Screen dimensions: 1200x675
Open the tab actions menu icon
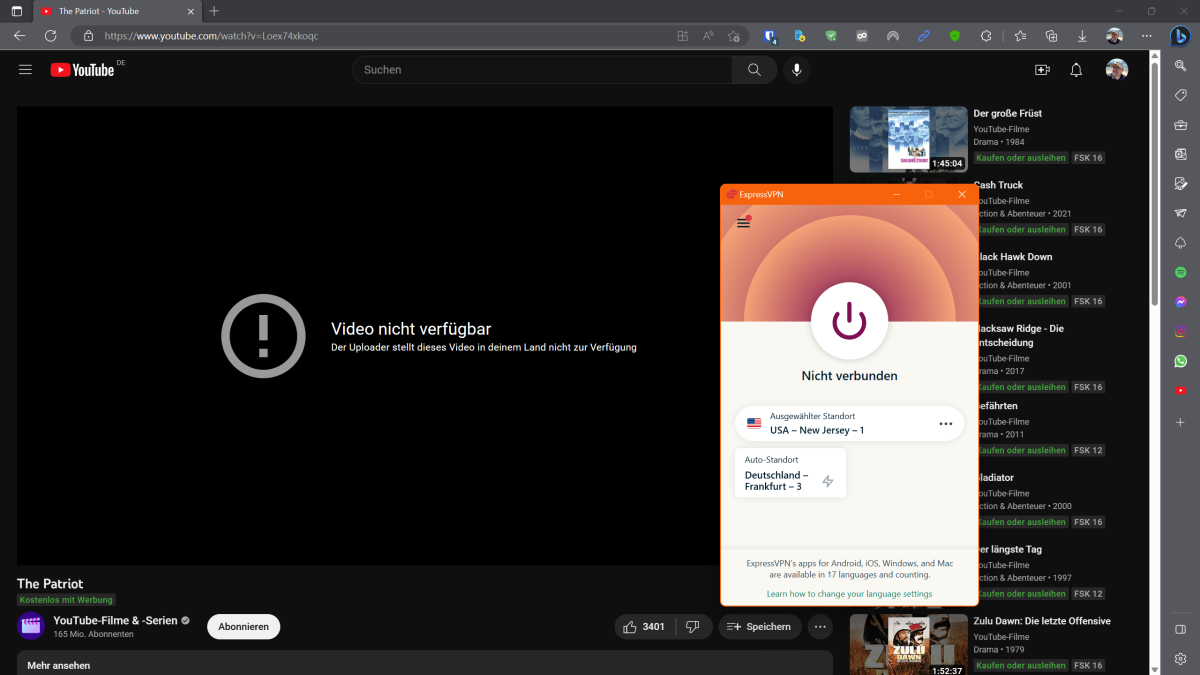16,11
